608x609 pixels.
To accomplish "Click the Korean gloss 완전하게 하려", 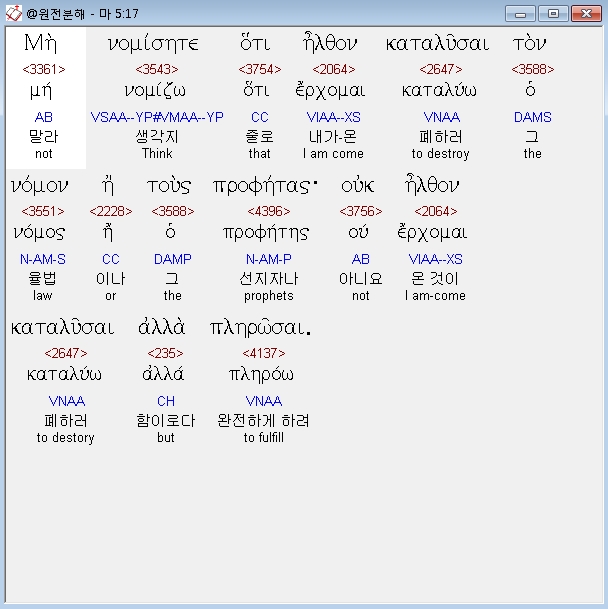I will click(x=263, y=421).
